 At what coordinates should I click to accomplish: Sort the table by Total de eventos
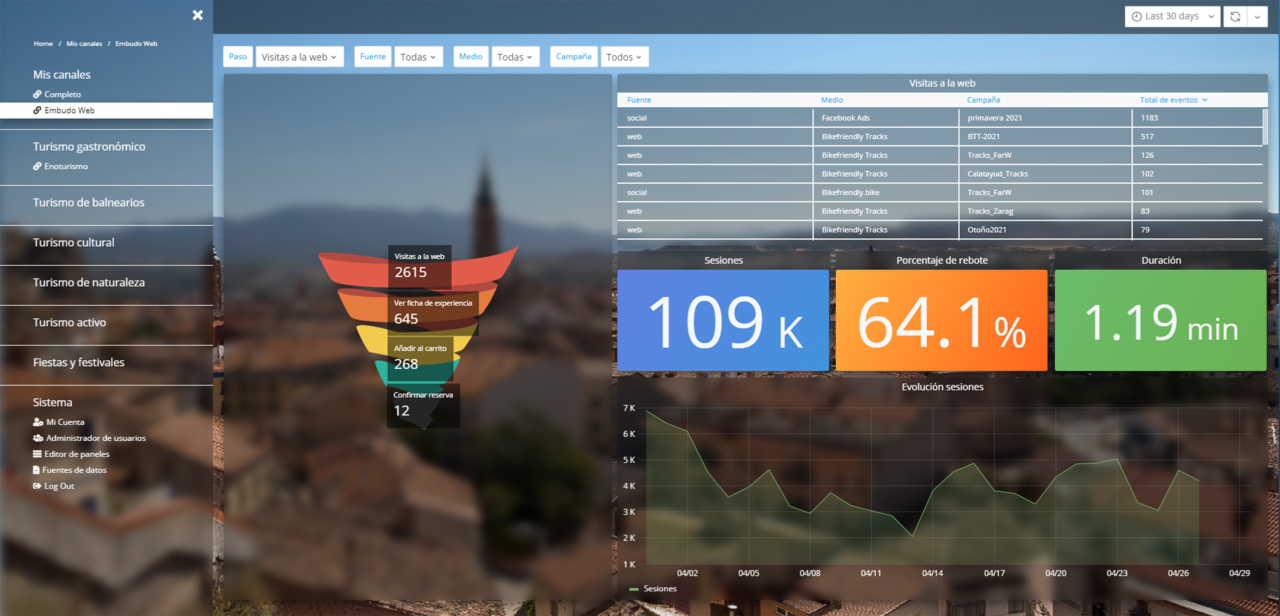point(1172,99)
